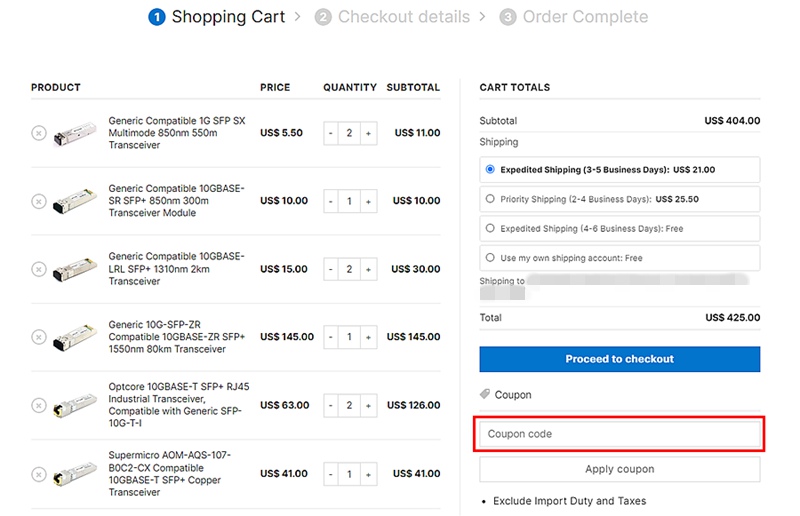Click Apply coupon button

click(x=619, y=469)
